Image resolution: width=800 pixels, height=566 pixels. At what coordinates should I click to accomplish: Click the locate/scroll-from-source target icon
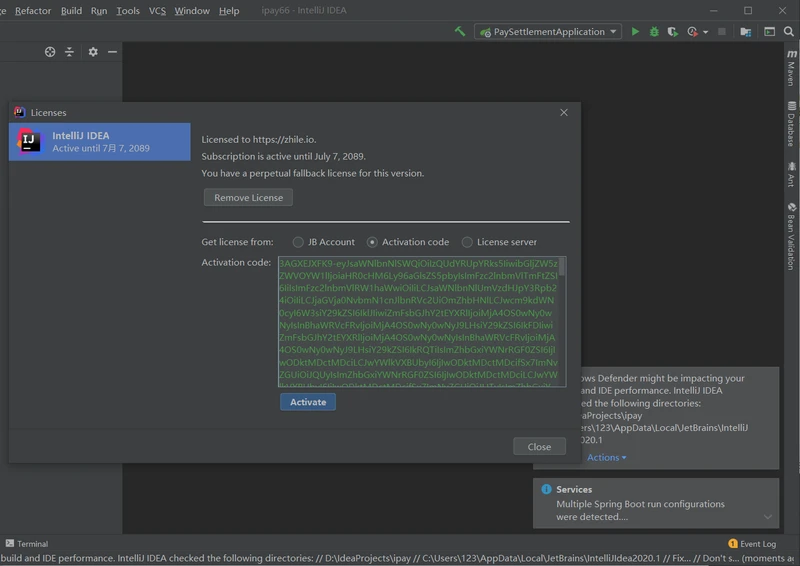pos(50,52)
